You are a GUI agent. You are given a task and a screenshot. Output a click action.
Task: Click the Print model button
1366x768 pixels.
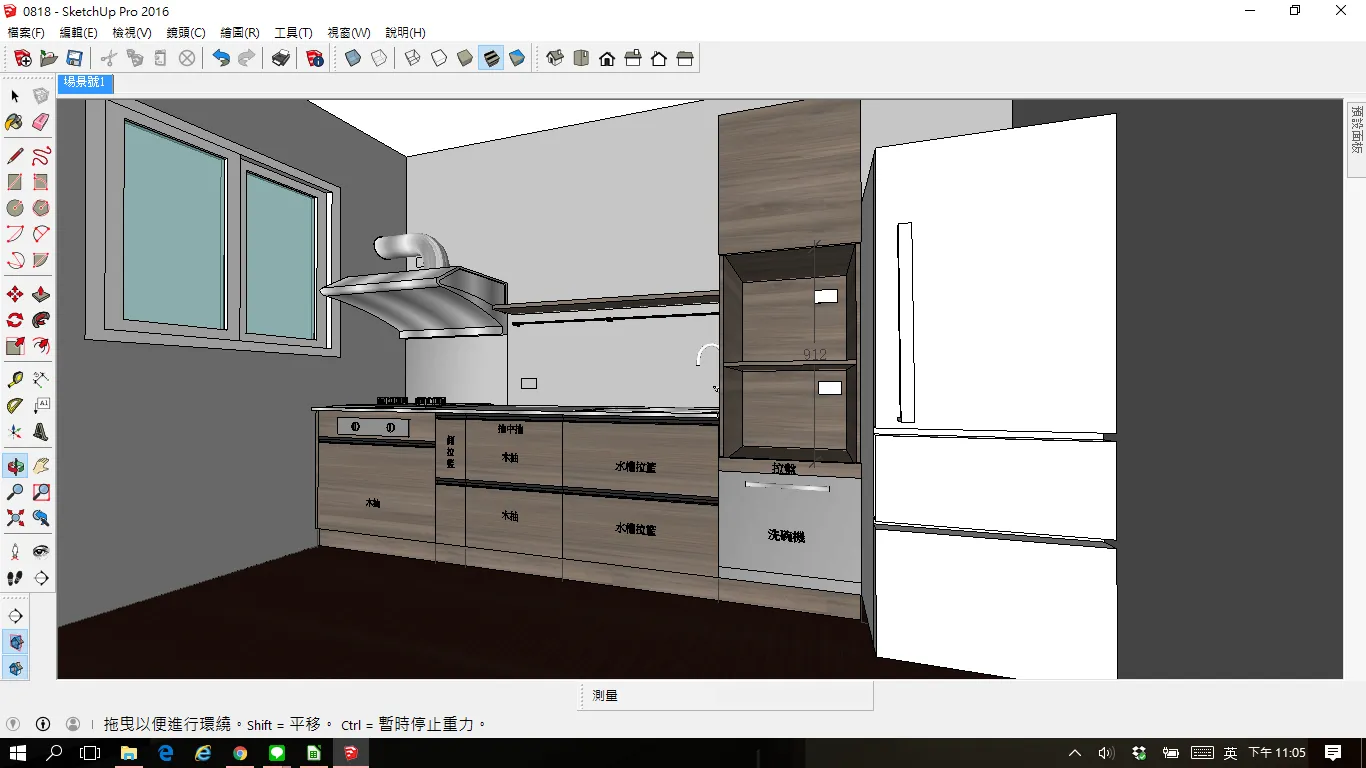point(281,59)
